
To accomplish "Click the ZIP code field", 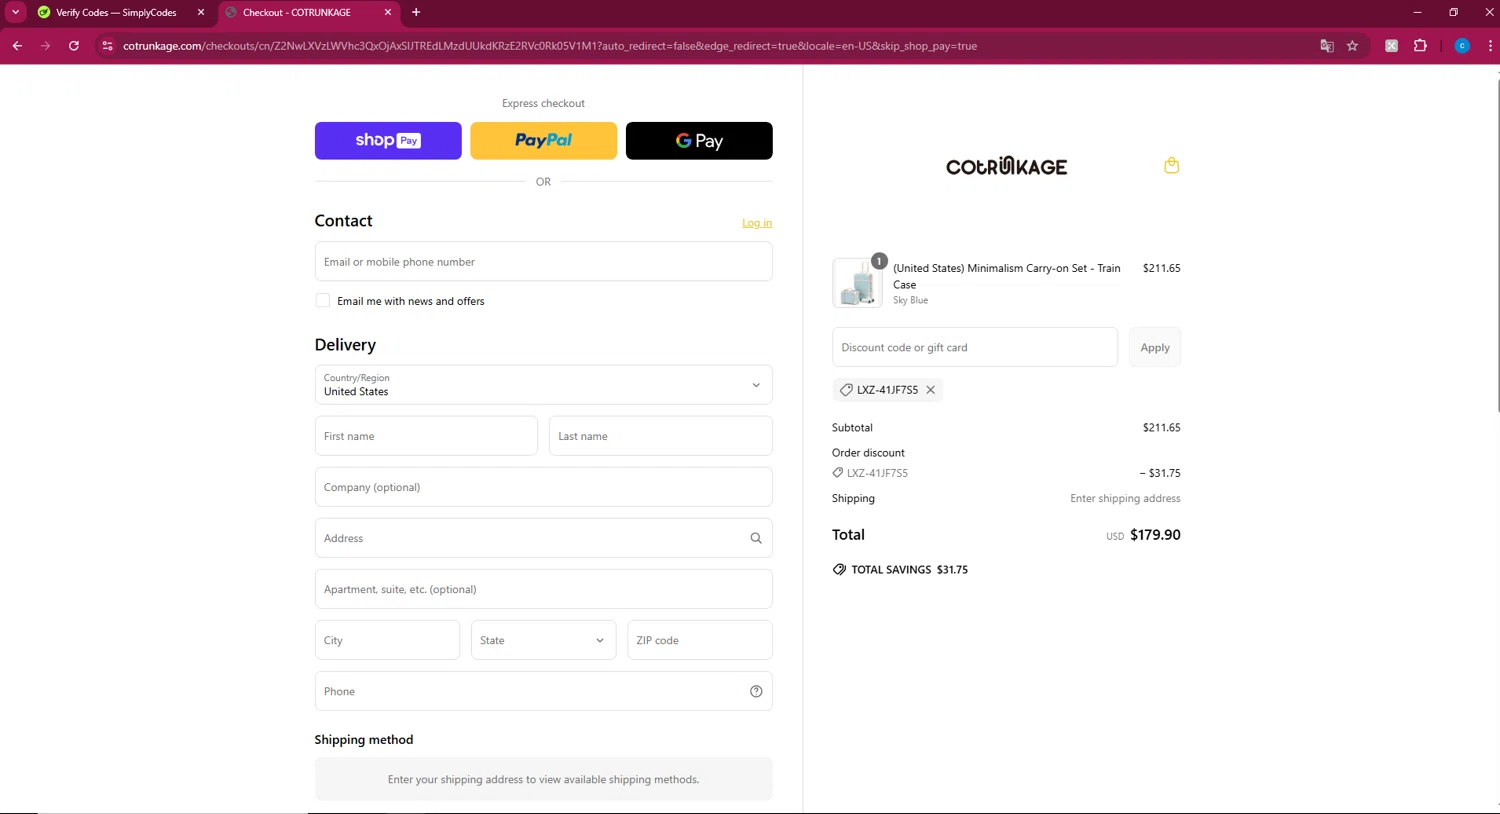I will (x=699, y=640).
